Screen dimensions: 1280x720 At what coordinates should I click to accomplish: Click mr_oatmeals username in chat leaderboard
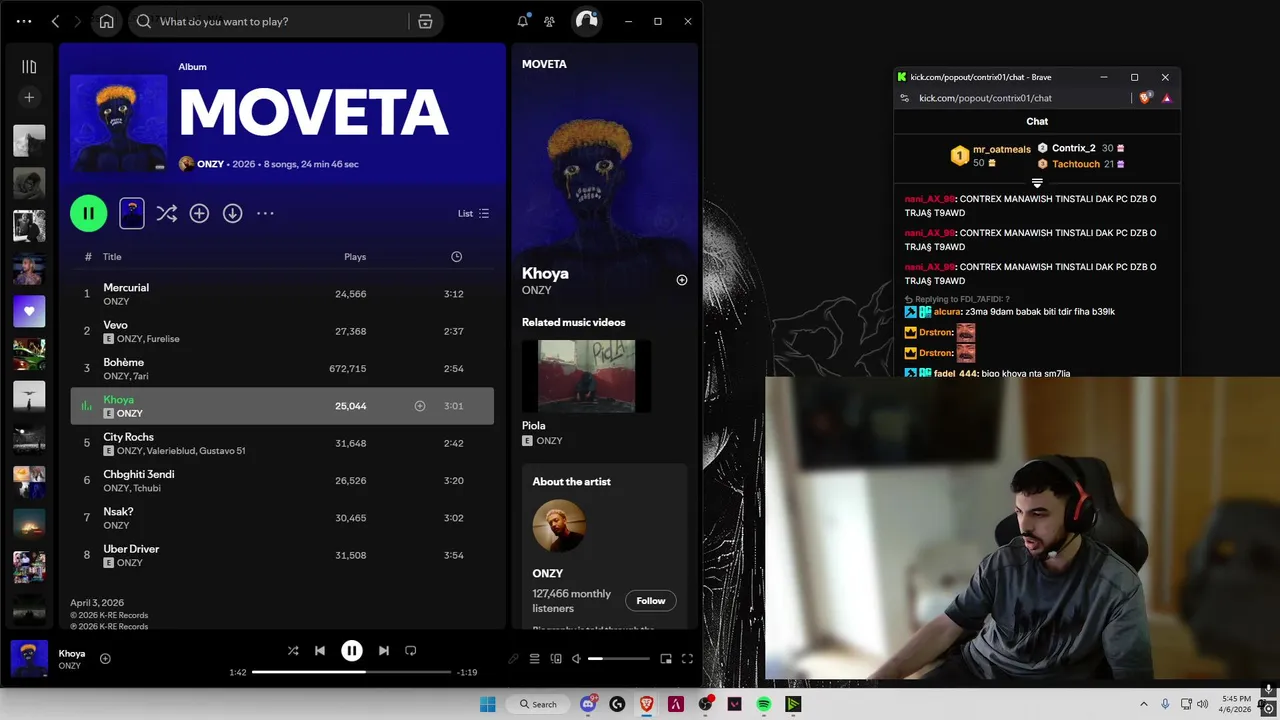(1001, 149)
